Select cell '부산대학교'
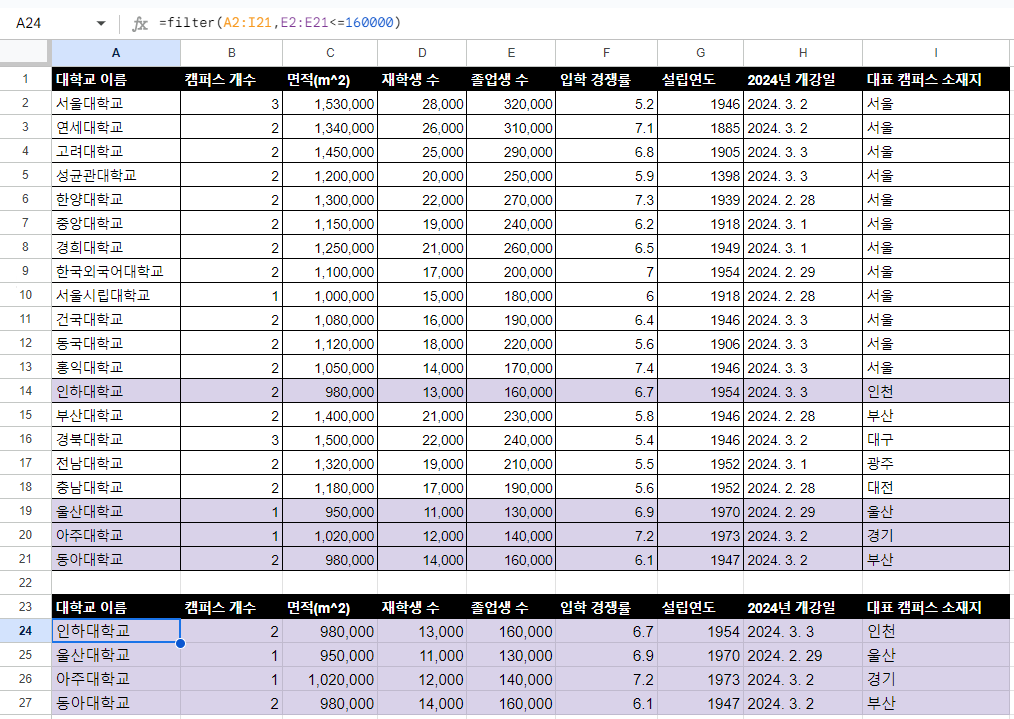The image size is (1014, 719). pyautogui.click(x=116, y=415)
